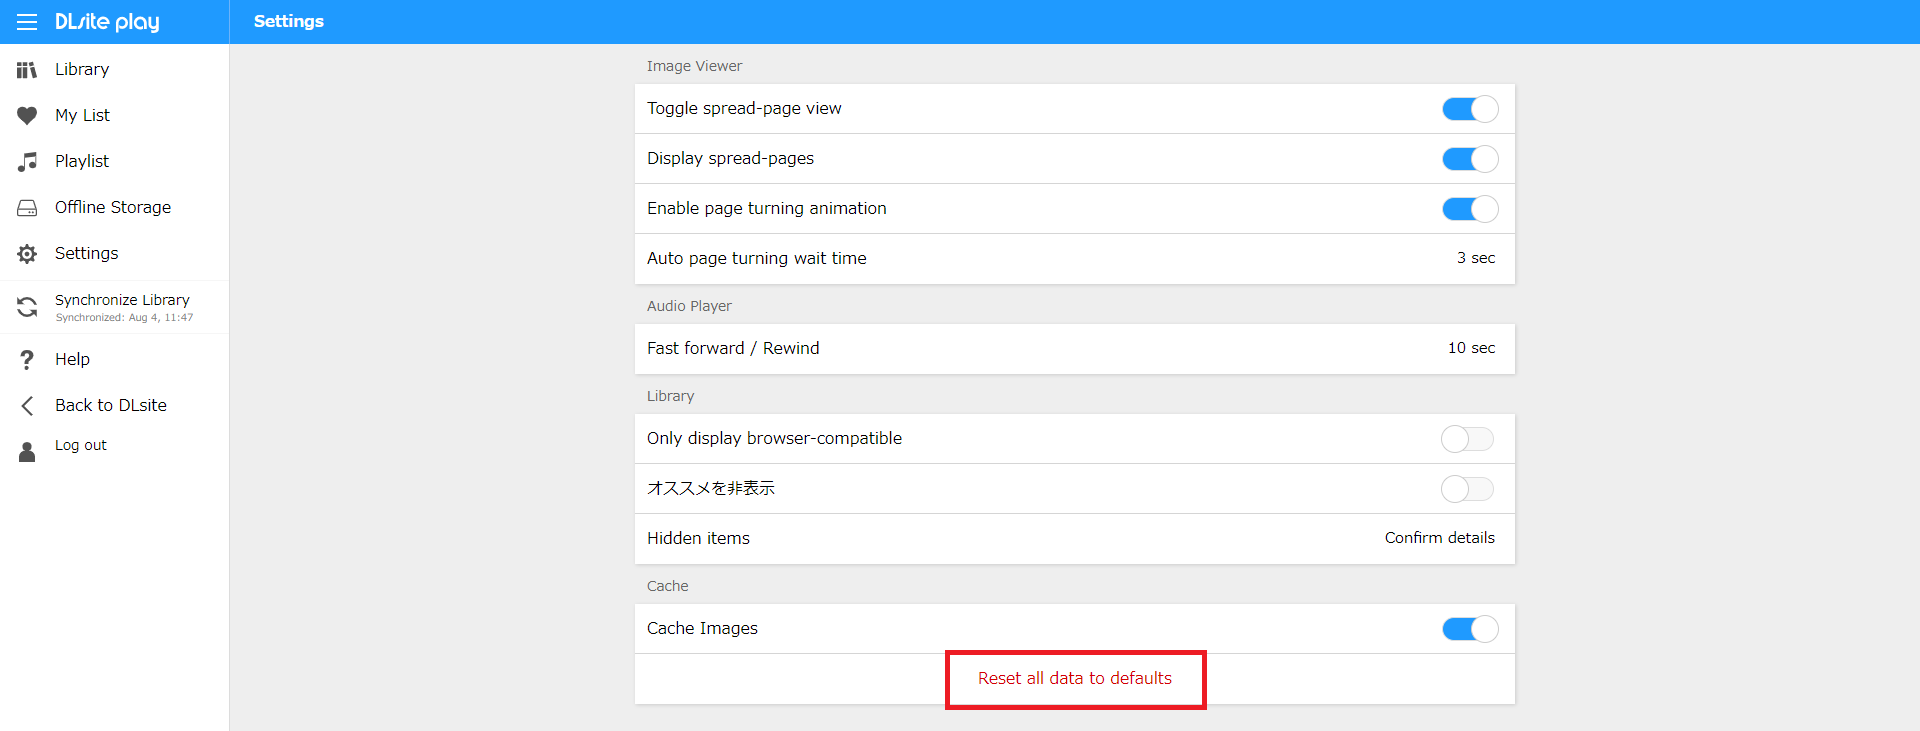The height and width of the screenshot is (731, 1920).
Task: Click the Hidden items label
Action: coord(698,538)
